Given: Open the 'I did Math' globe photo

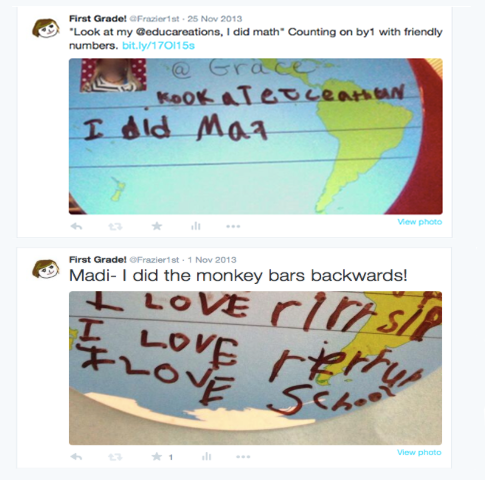Looking at the screenshot, I should click(256, 136).
